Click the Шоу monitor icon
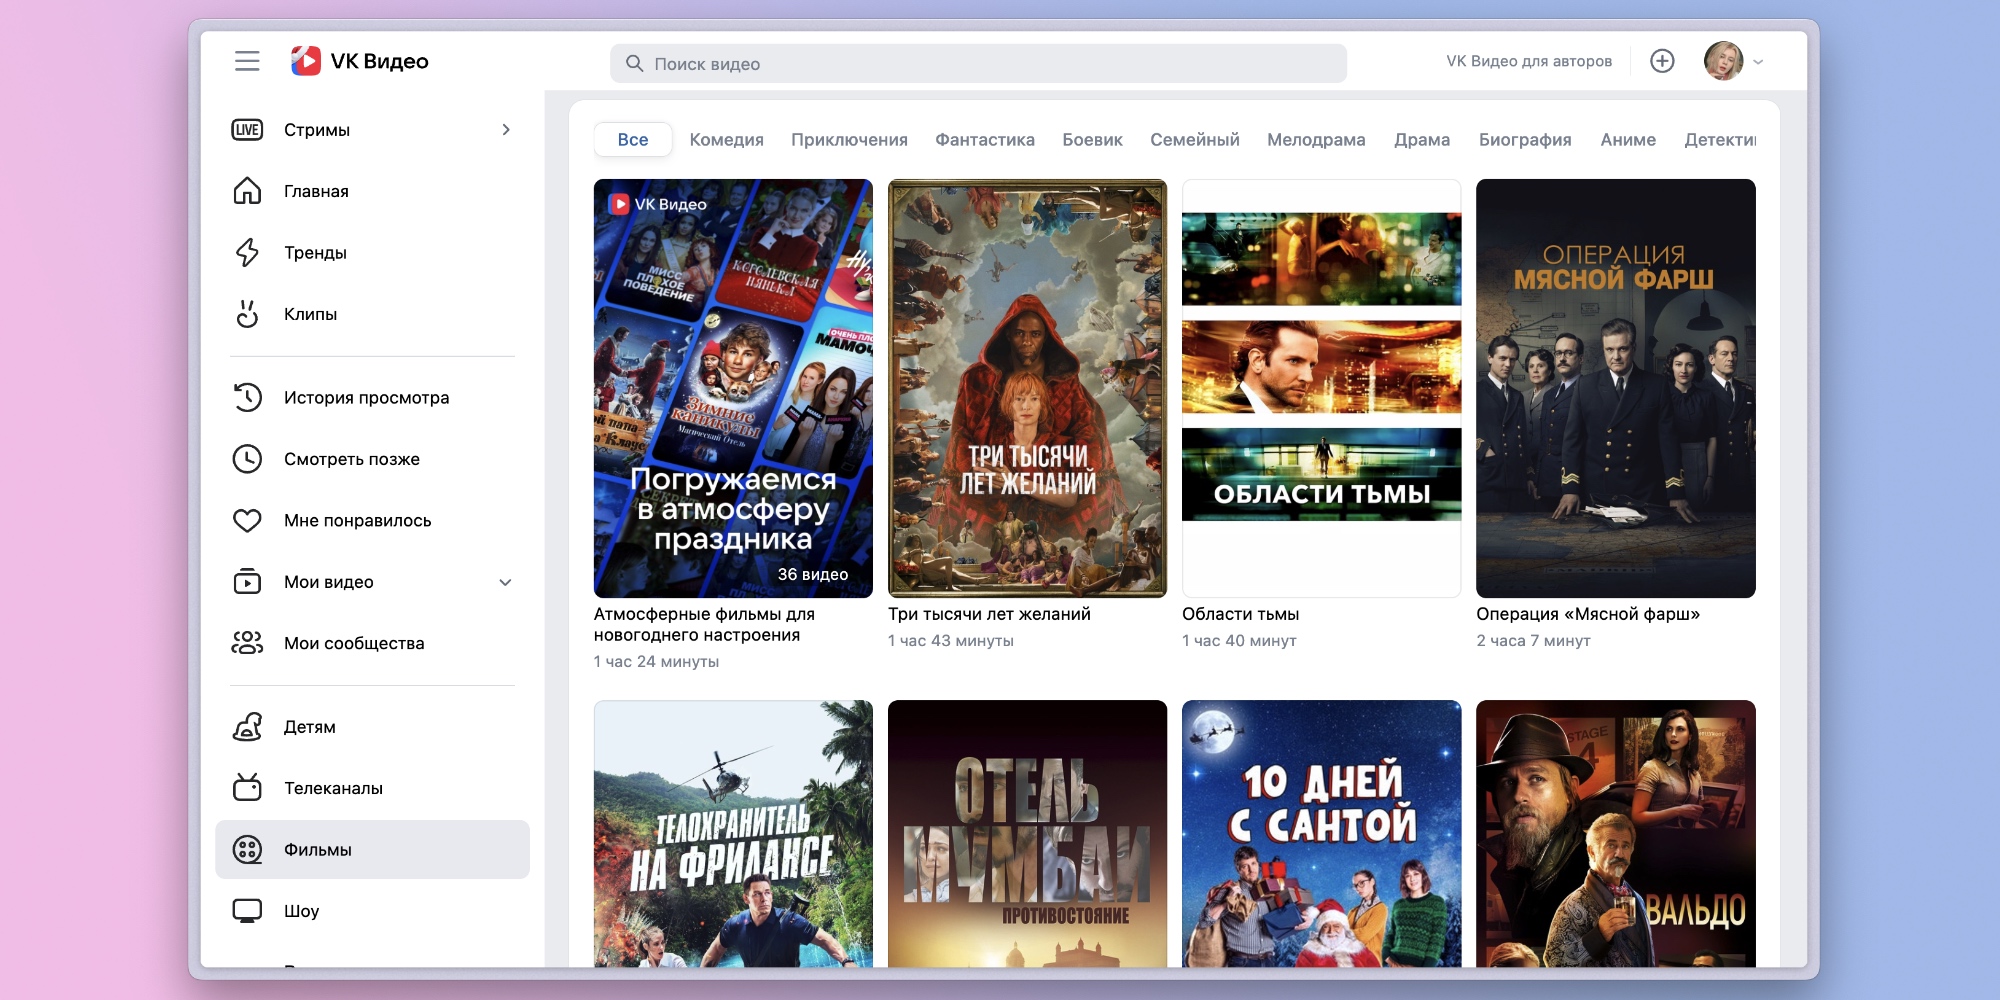 click(247, 911)
